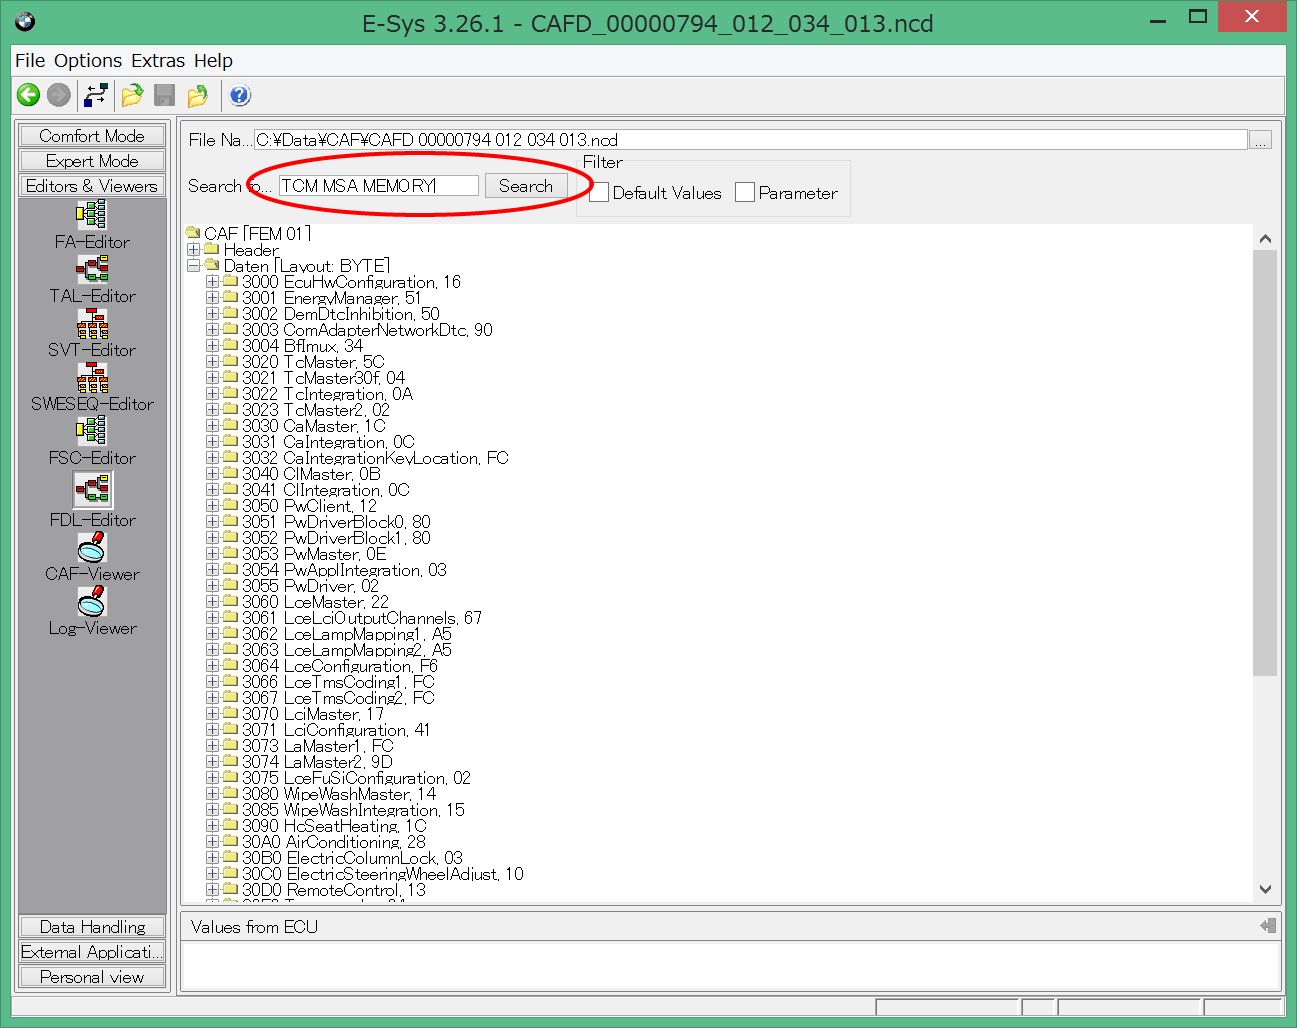The height and width of the screenshot is (1028, 1297).
Task: Click the grey Forward arrow toolbar icon
Action: [x=59, y=95]
